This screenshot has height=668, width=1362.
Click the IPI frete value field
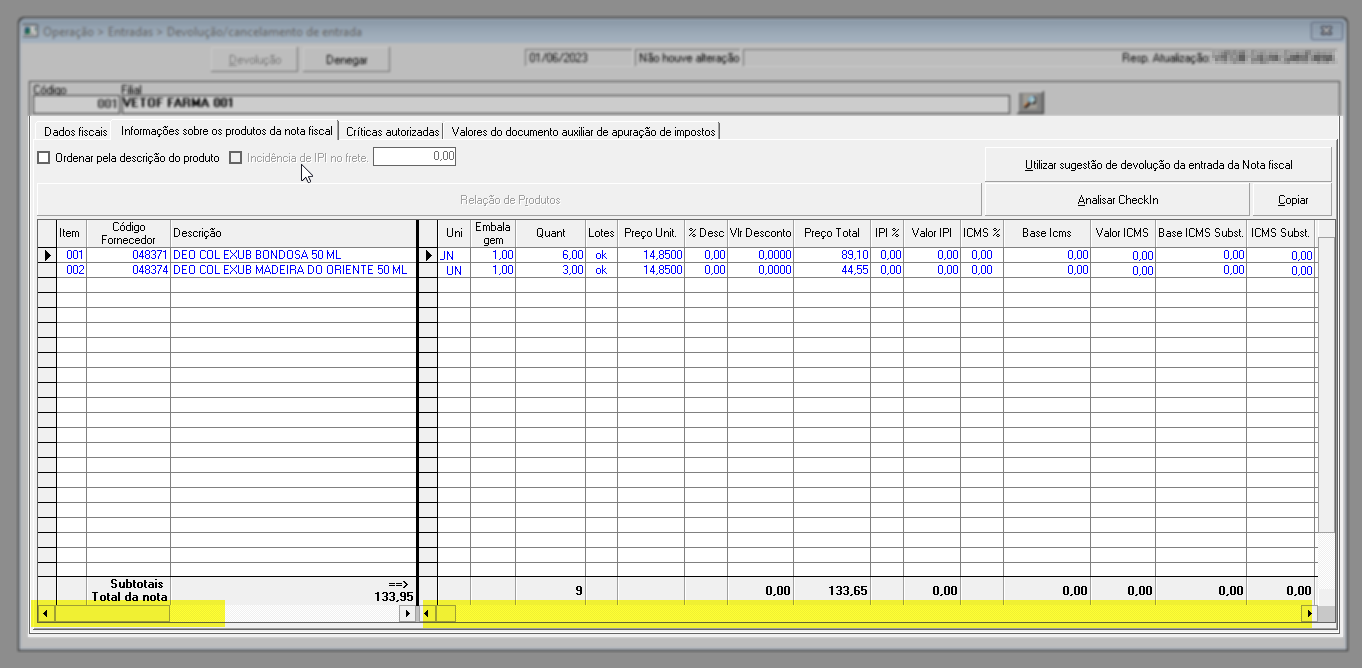coord(415,157)
